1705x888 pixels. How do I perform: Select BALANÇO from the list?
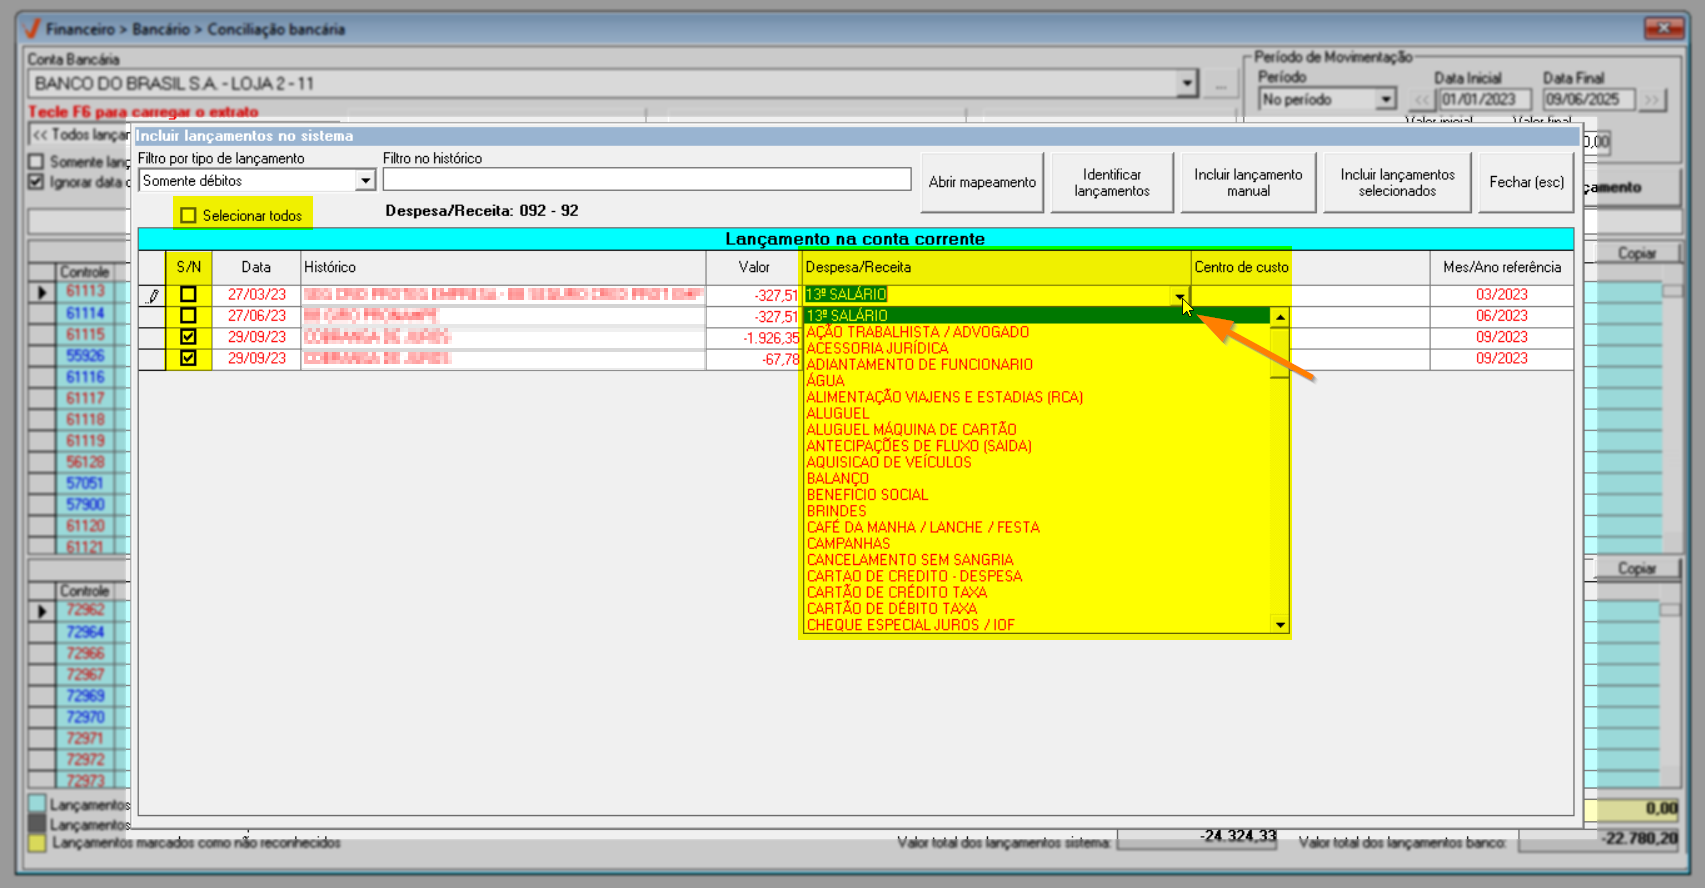coord(837,479)
